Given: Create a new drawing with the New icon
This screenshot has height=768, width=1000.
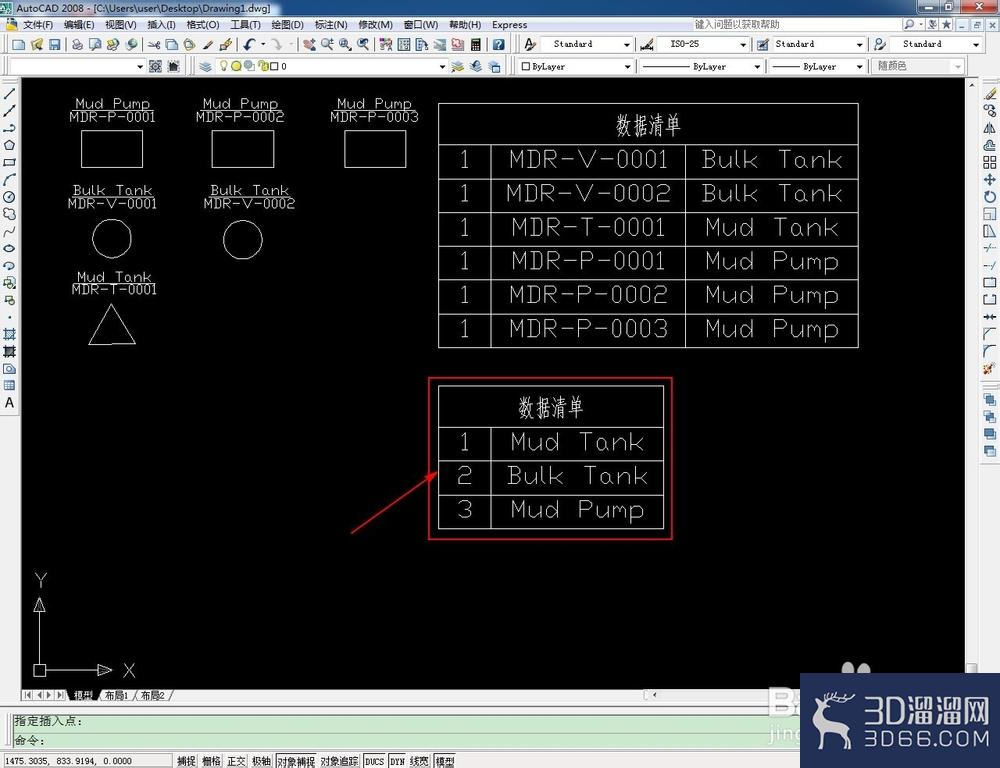Looking at the screenshot, I should (x=18, y=45).
